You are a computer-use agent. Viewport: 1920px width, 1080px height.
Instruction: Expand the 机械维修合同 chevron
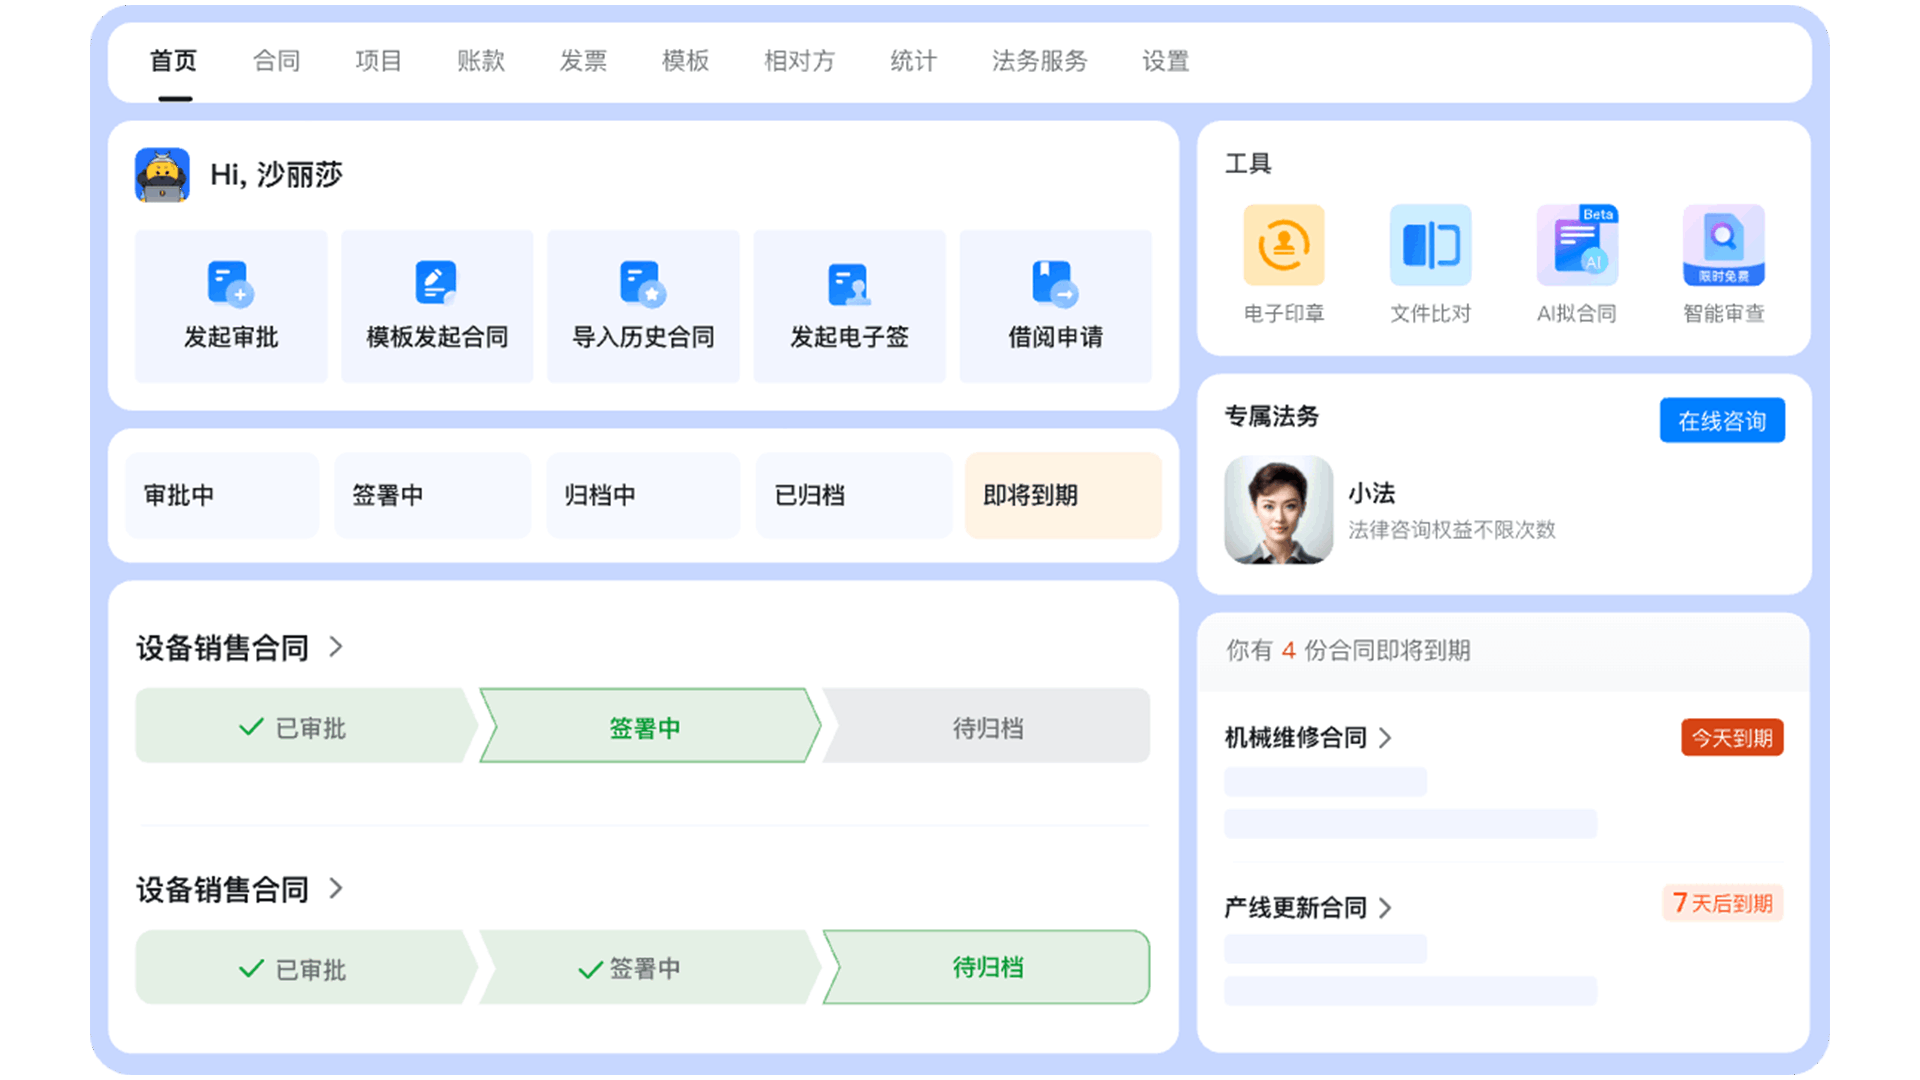[1385, 738]
